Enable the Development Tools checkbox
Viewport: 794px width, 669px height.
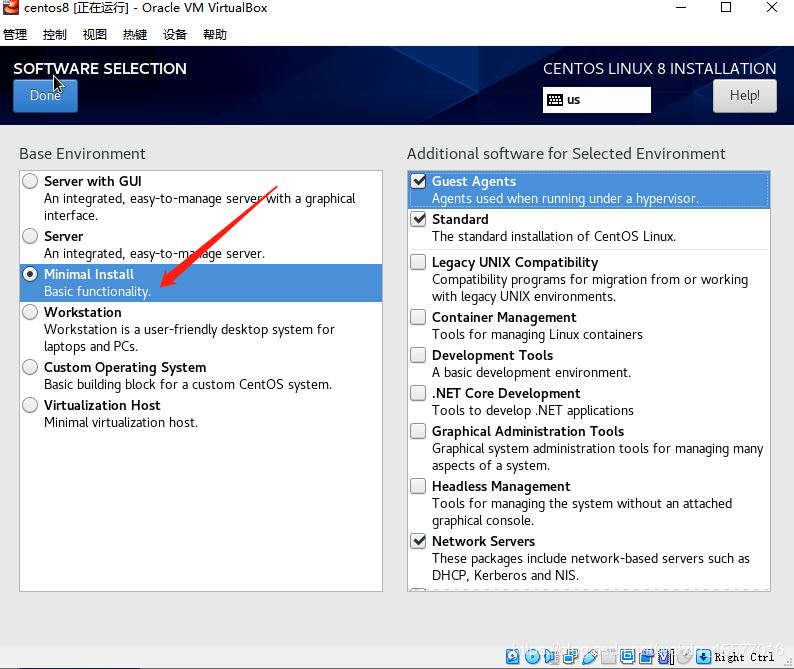coord(418,356)
